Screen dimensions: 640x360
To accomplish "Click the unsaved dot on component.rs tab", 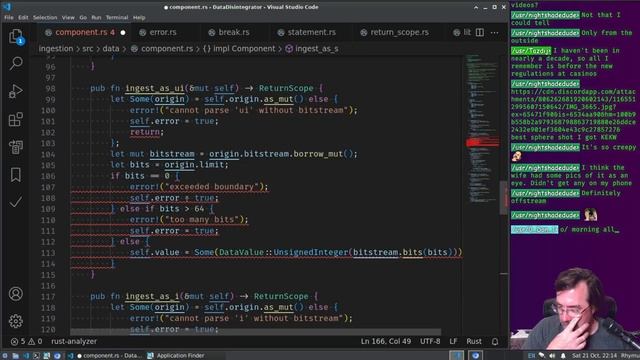I will pos(123,32).
